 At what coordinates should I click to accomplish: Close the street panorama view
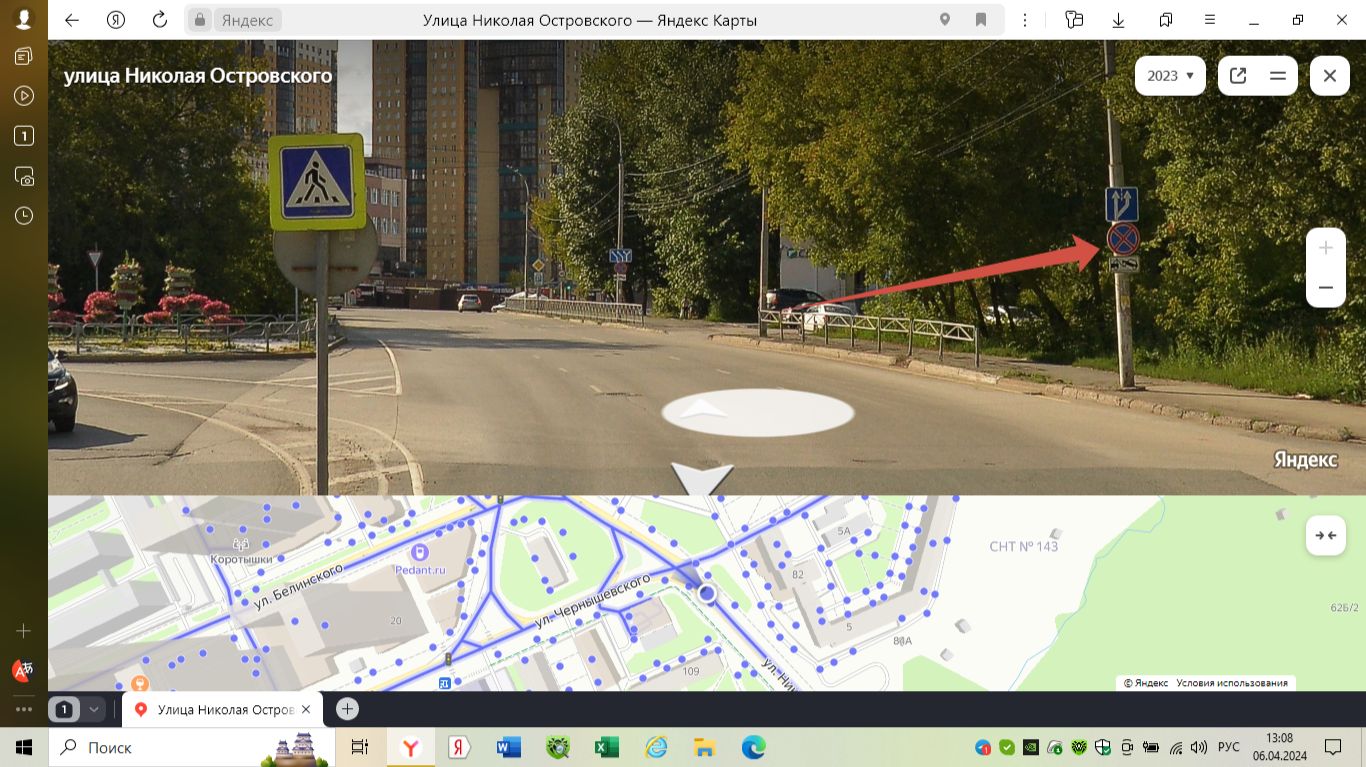click(1330, 76)
